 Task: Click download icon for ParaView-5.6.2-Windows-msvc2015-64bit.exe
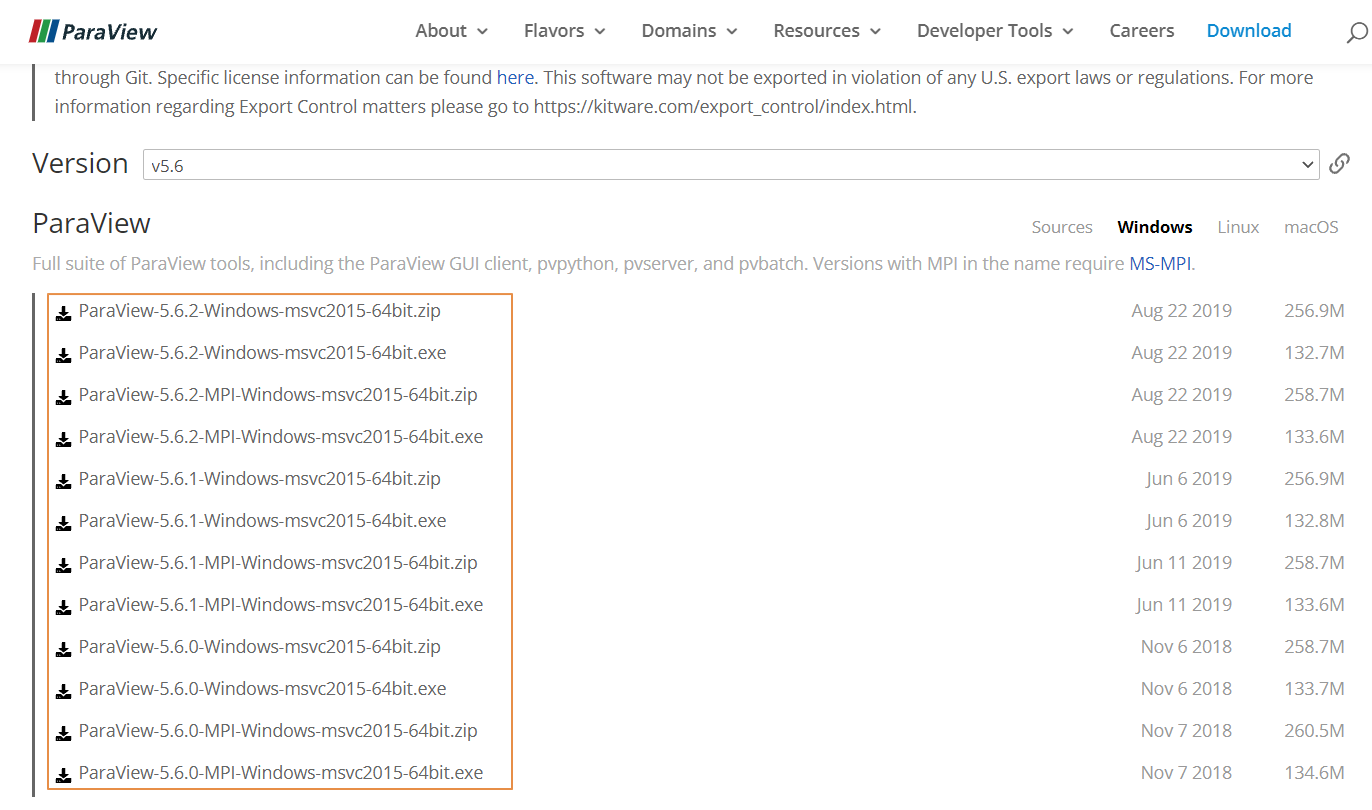pos(63,355)
